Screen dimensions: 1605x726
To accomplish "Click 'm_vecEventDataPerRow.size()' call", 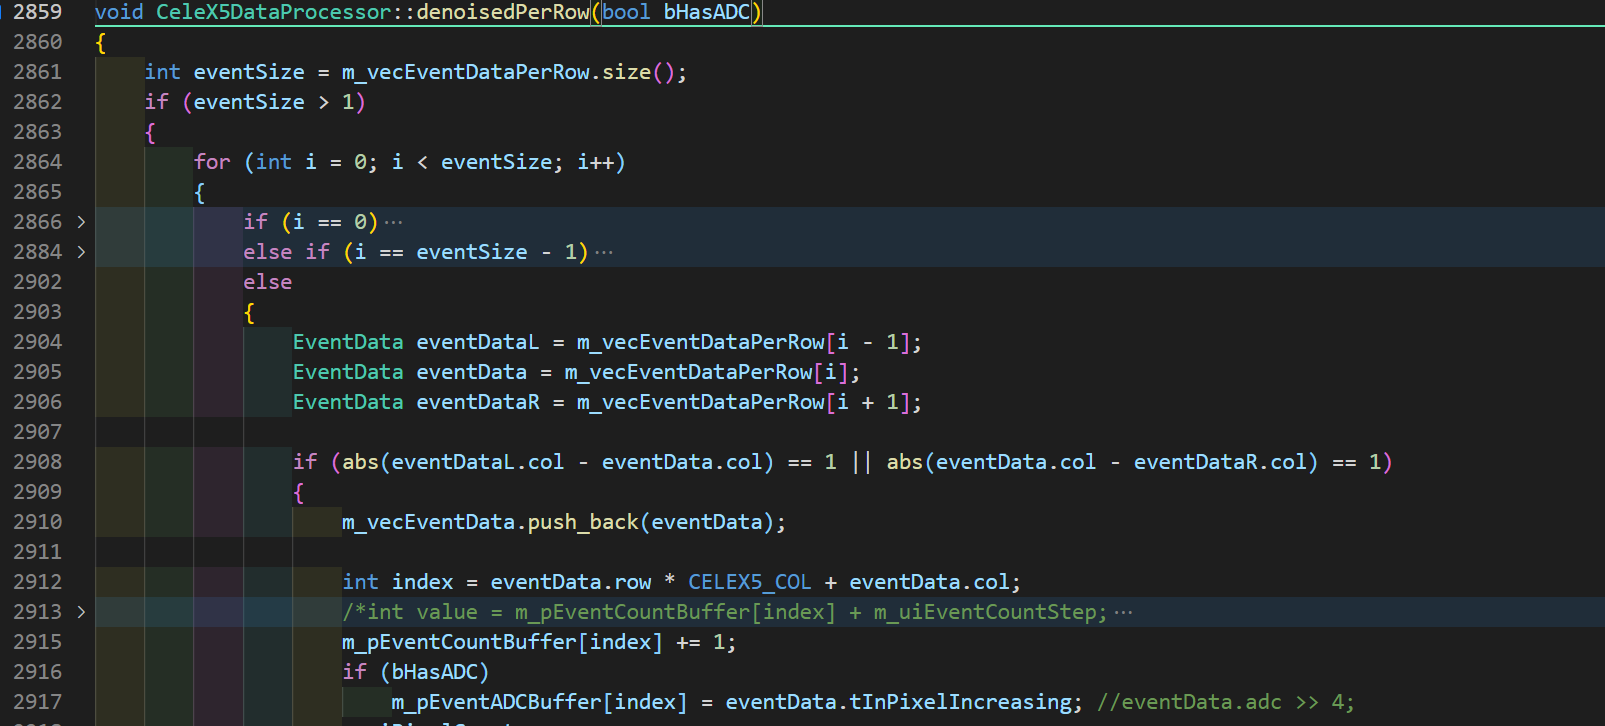I will (509, 72).
